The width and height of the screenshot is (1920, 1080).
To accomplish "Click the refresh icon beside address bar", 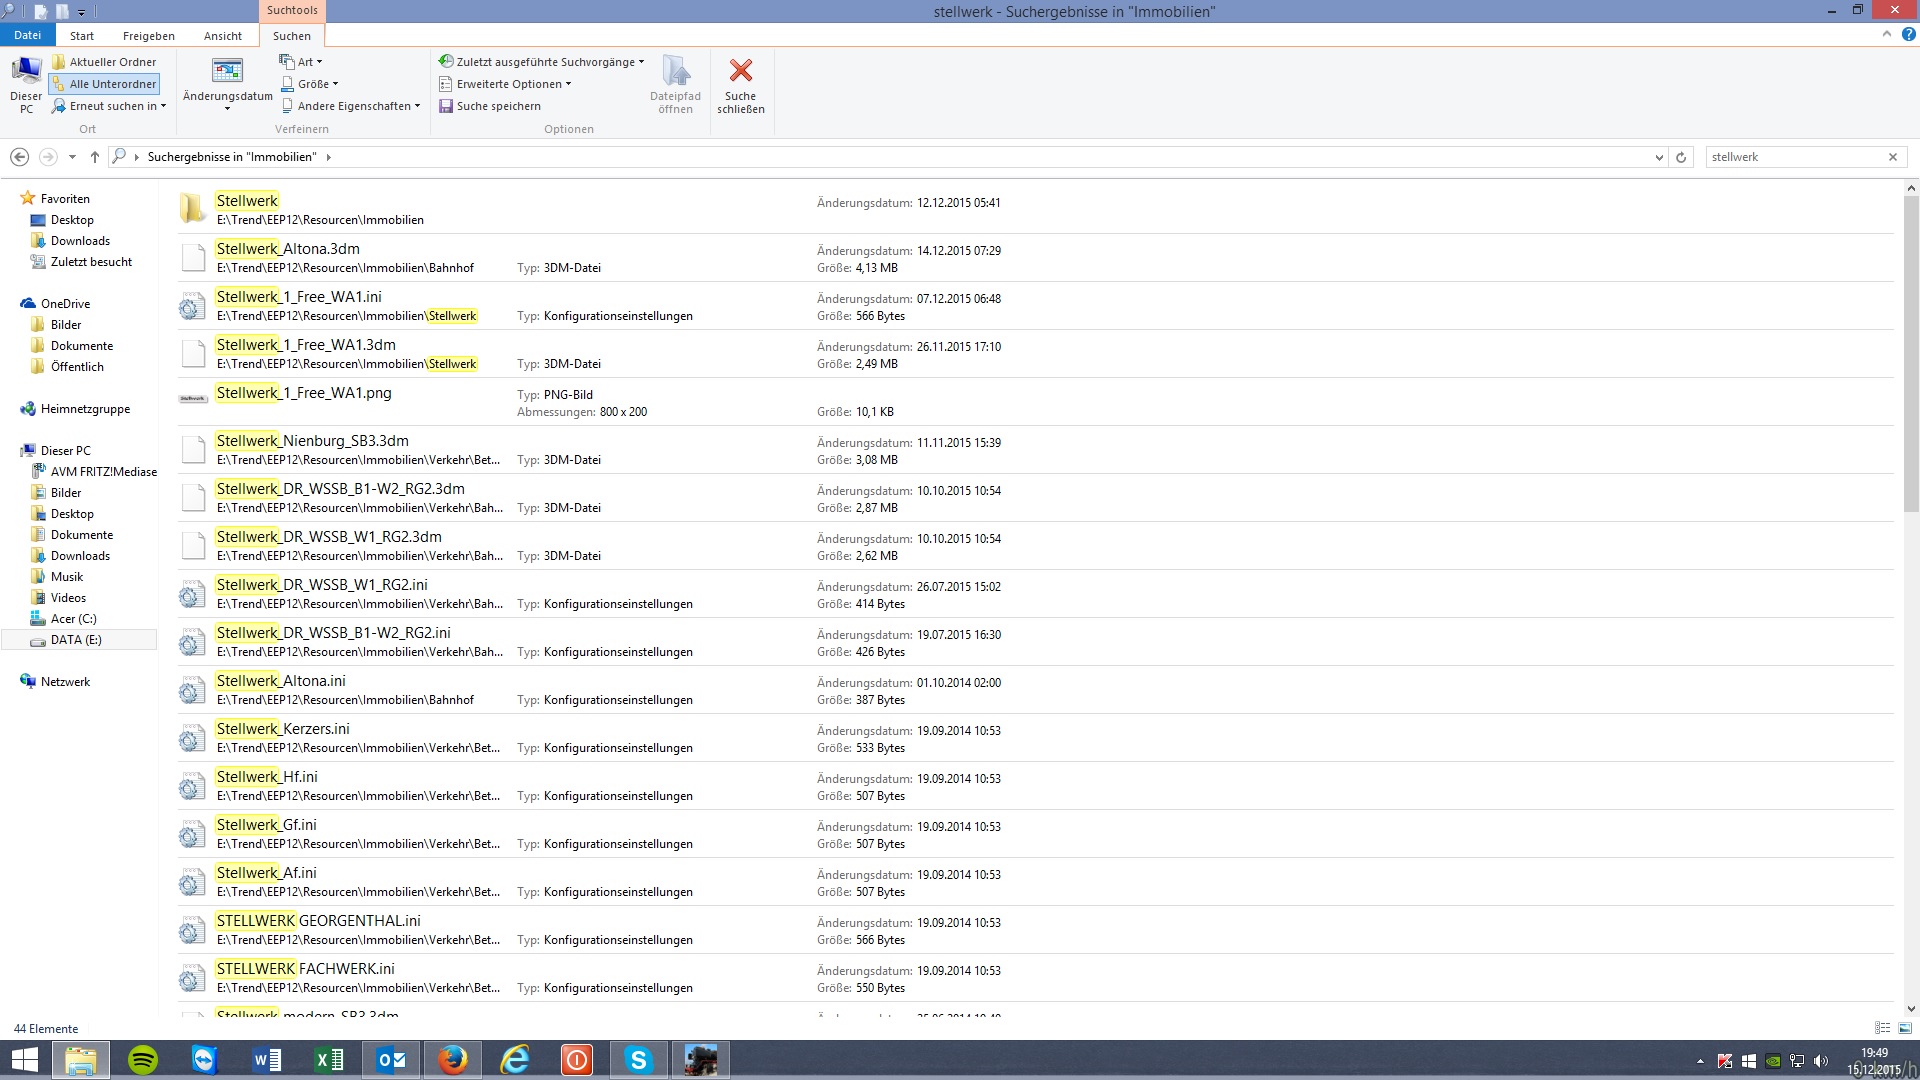I will 1681,157.
